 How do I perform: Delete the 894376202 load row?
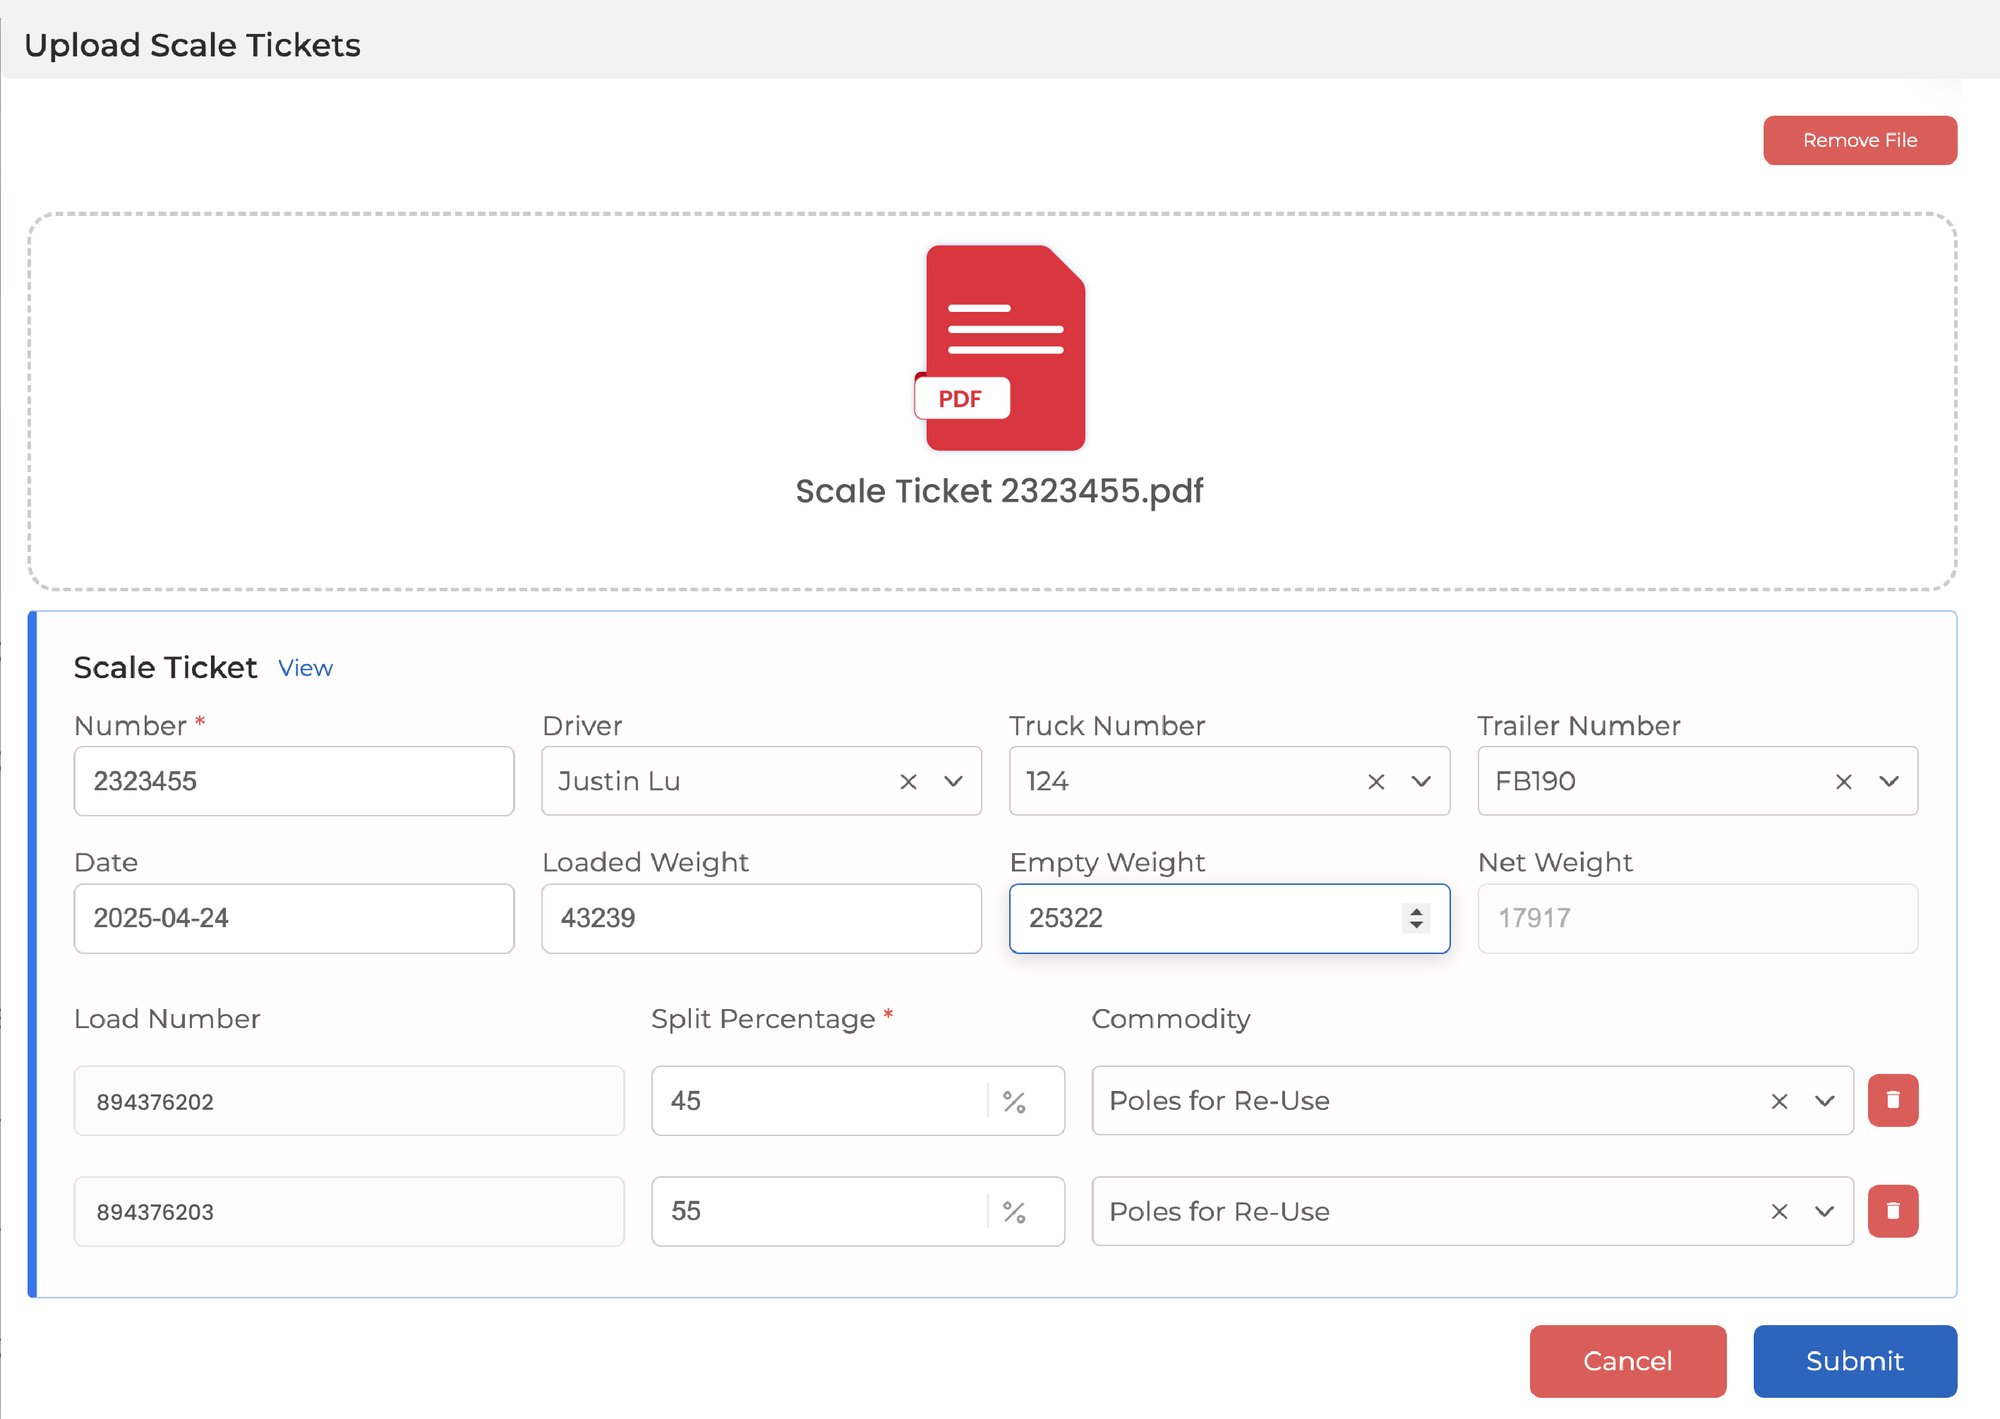coord(1892,1100)
